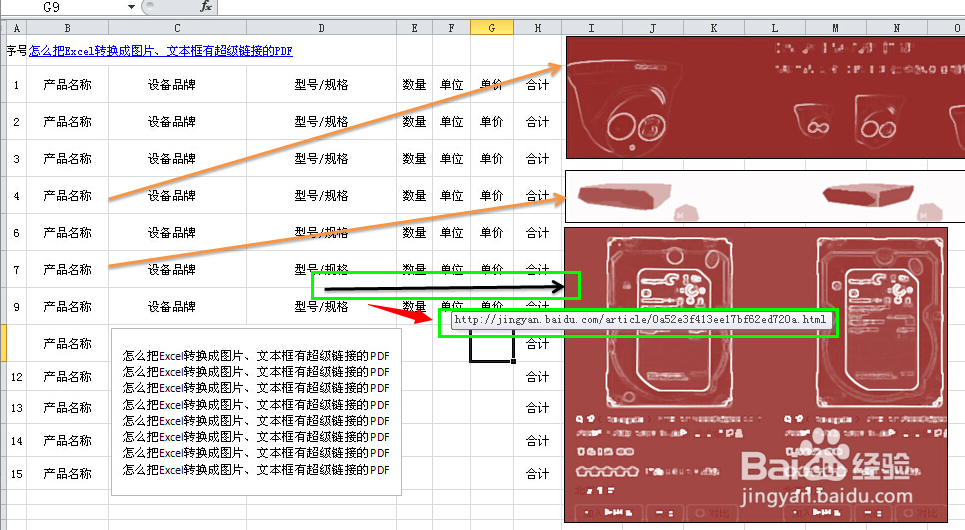
Task: Select the router devices picture
Action: click(765, 196)
